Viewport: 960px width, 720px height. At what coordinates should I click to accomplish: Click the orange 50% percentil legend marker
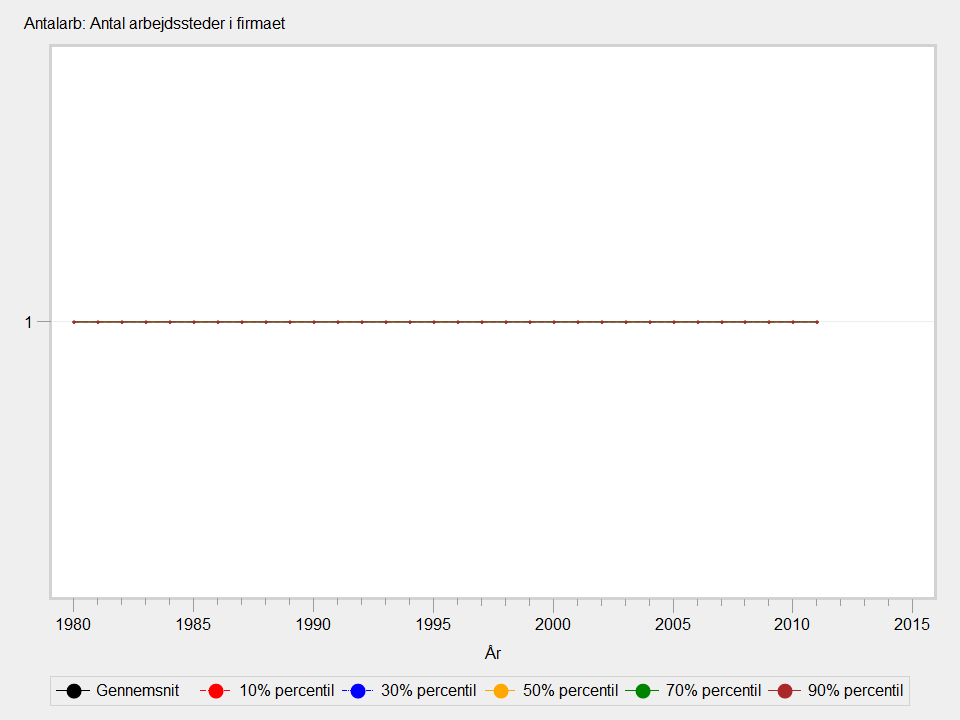tap(500, 691)
